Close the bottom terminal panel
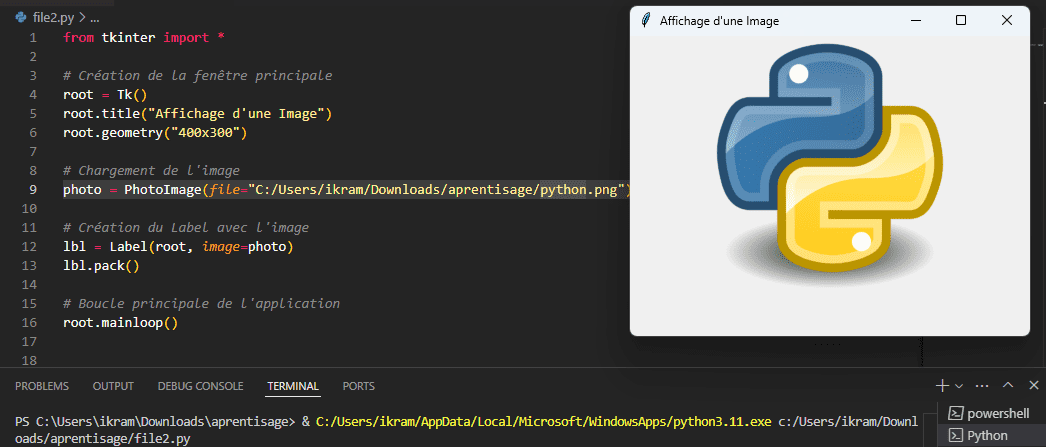The width and height of the screenshot is (1046, 447). tap(1033, 386)
